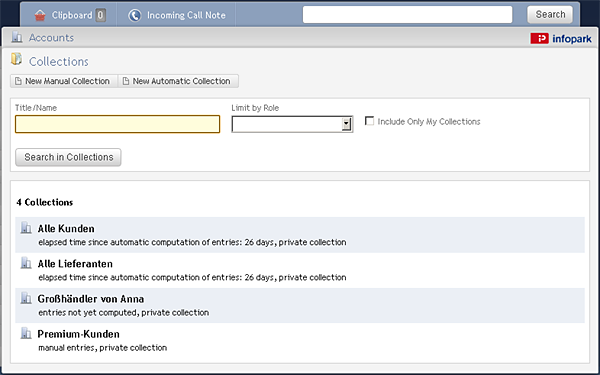The width and height of the screenshot is (600, 375).
Task: Click the icon beside Premium-Kunden
Action: point(26,333)
